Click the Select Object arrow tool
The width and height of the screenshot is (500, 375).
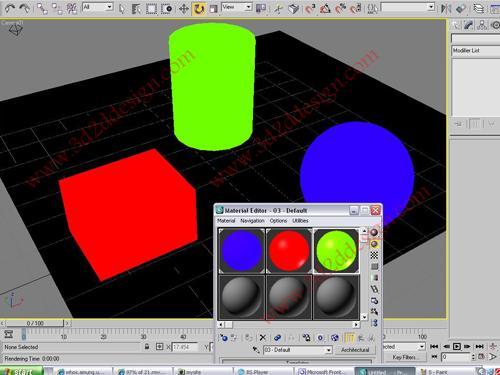(122, 9)
